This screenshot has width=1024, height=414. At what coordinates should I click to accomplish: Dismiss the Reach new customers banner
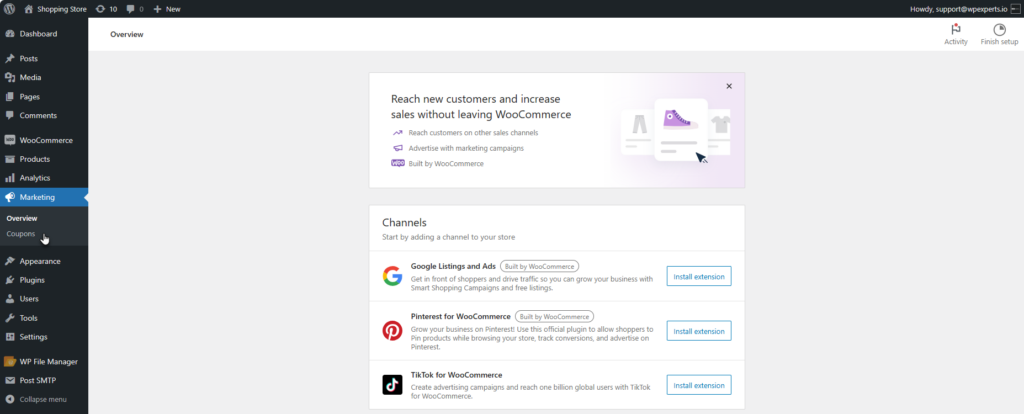coord(729,86)
